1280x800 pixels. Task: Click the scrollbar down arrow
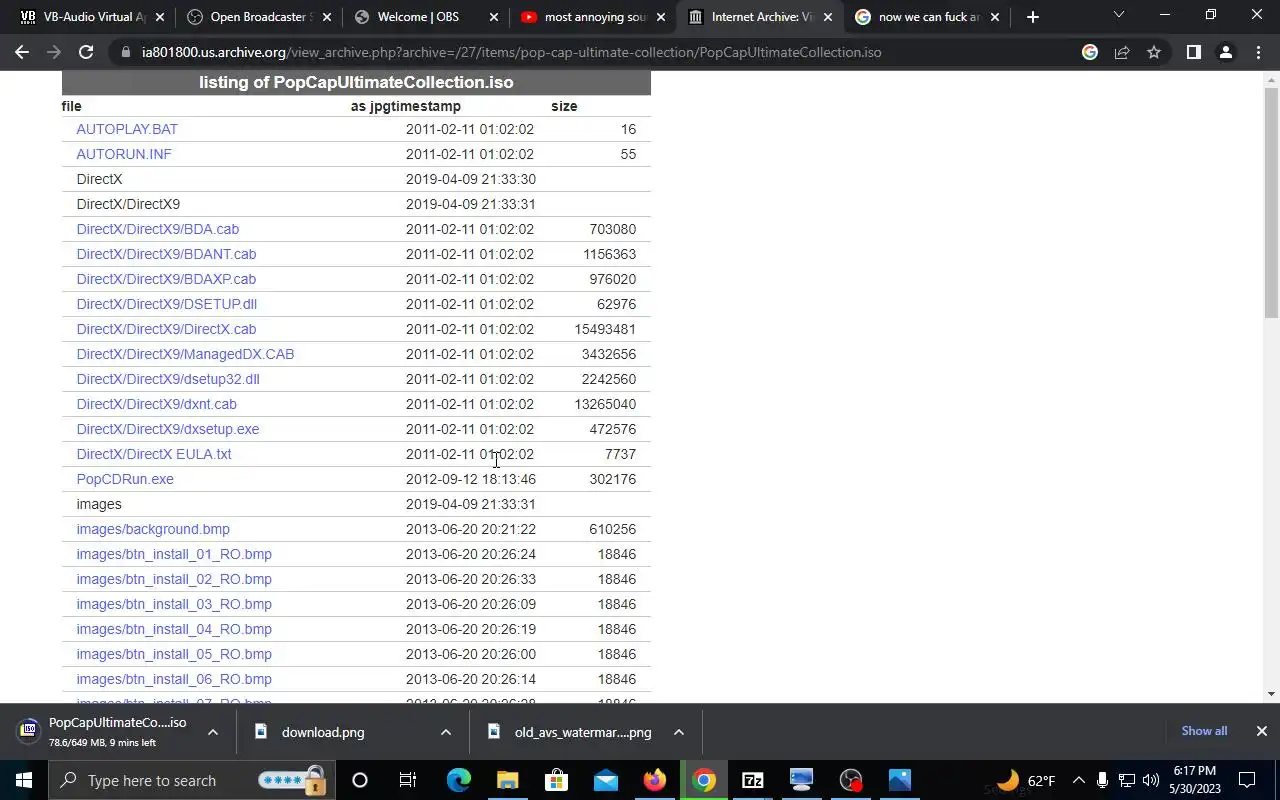coord(1271,694)
